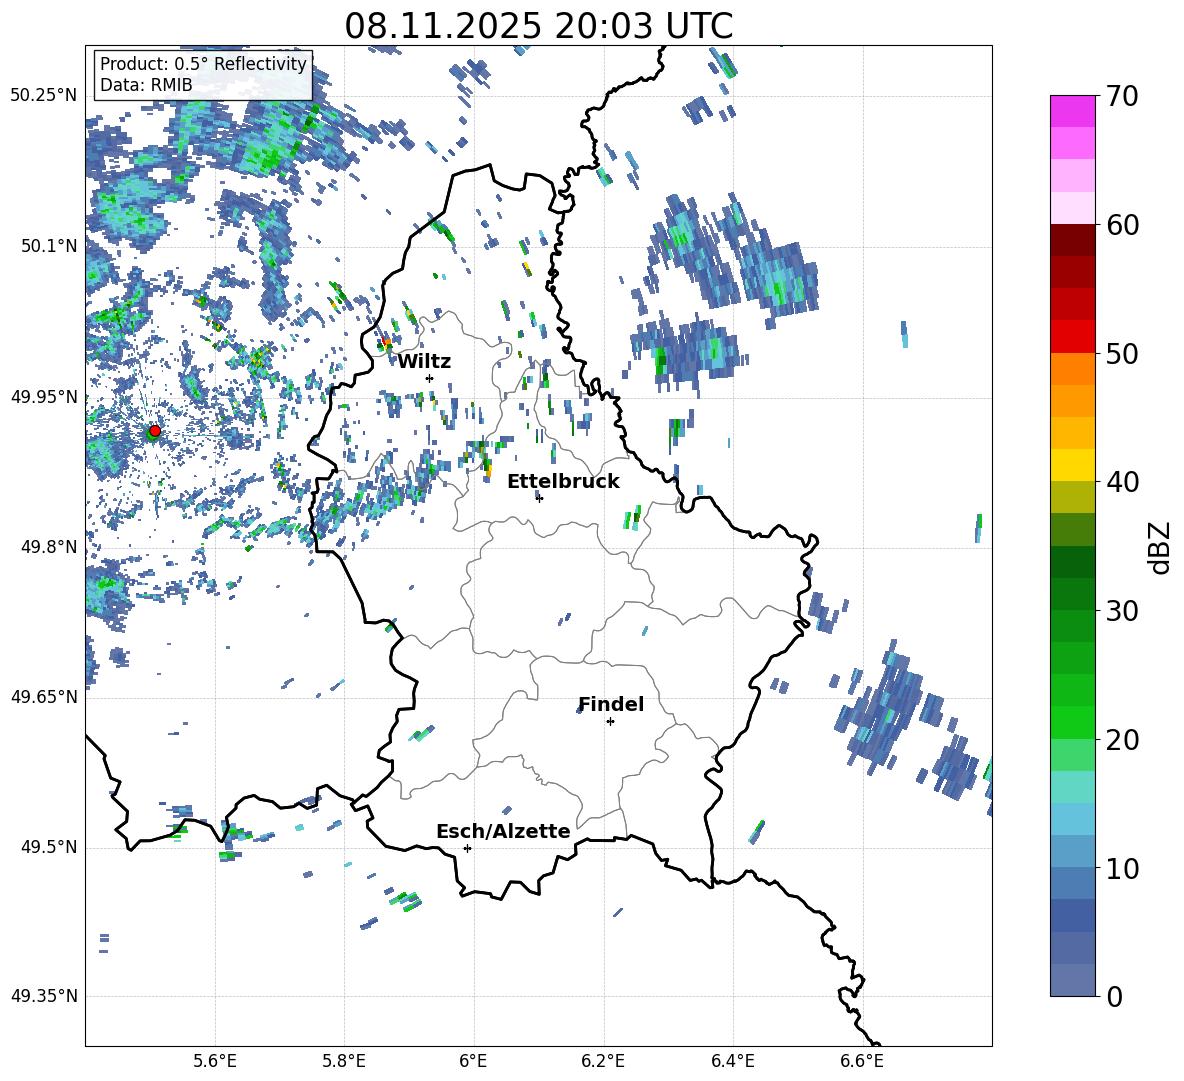This screenshot has width=1184, height=1081.
Task: Click the 49.65°N latitude label
Action: coord(44,696)
